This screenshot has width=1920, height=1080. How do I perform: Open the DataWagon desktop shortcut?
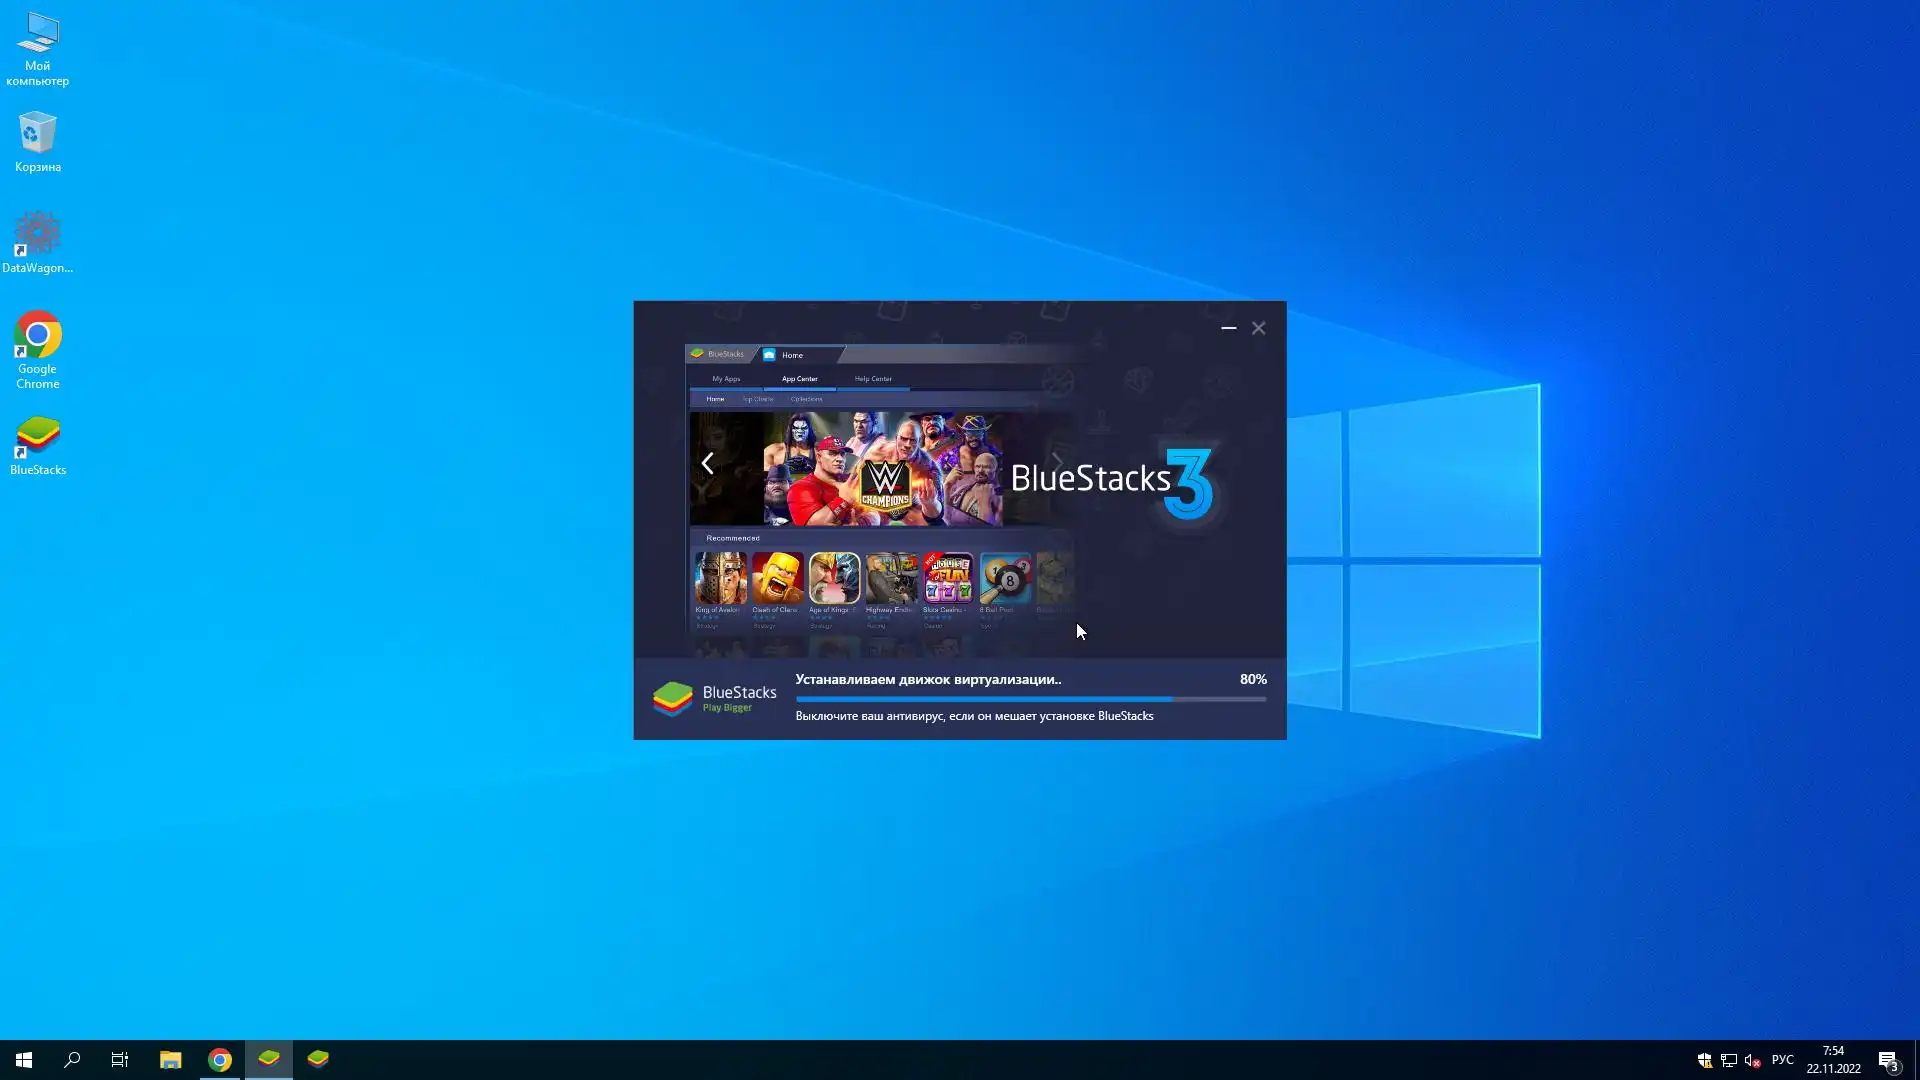[x=38, y=234]
